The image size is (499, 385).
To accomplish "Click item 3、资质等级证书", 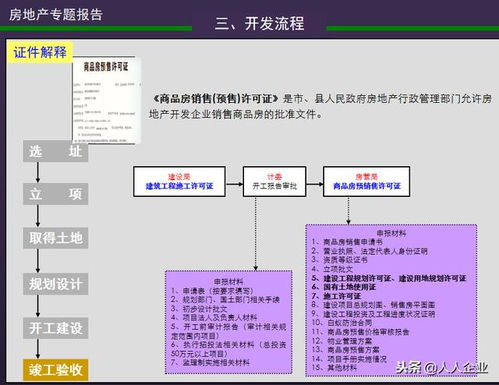I will click(x=340, y=260).
